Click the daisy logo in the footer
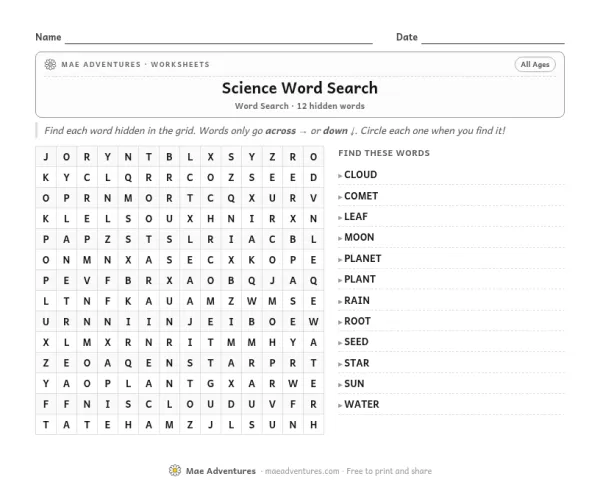The image size is (600, 499). (x=175, y=470)
